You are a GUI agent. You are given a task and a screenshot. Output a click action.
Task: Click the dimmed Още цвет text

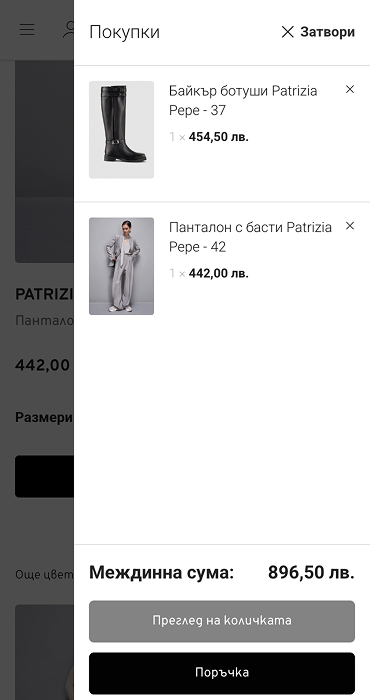(x=44, y=574)
